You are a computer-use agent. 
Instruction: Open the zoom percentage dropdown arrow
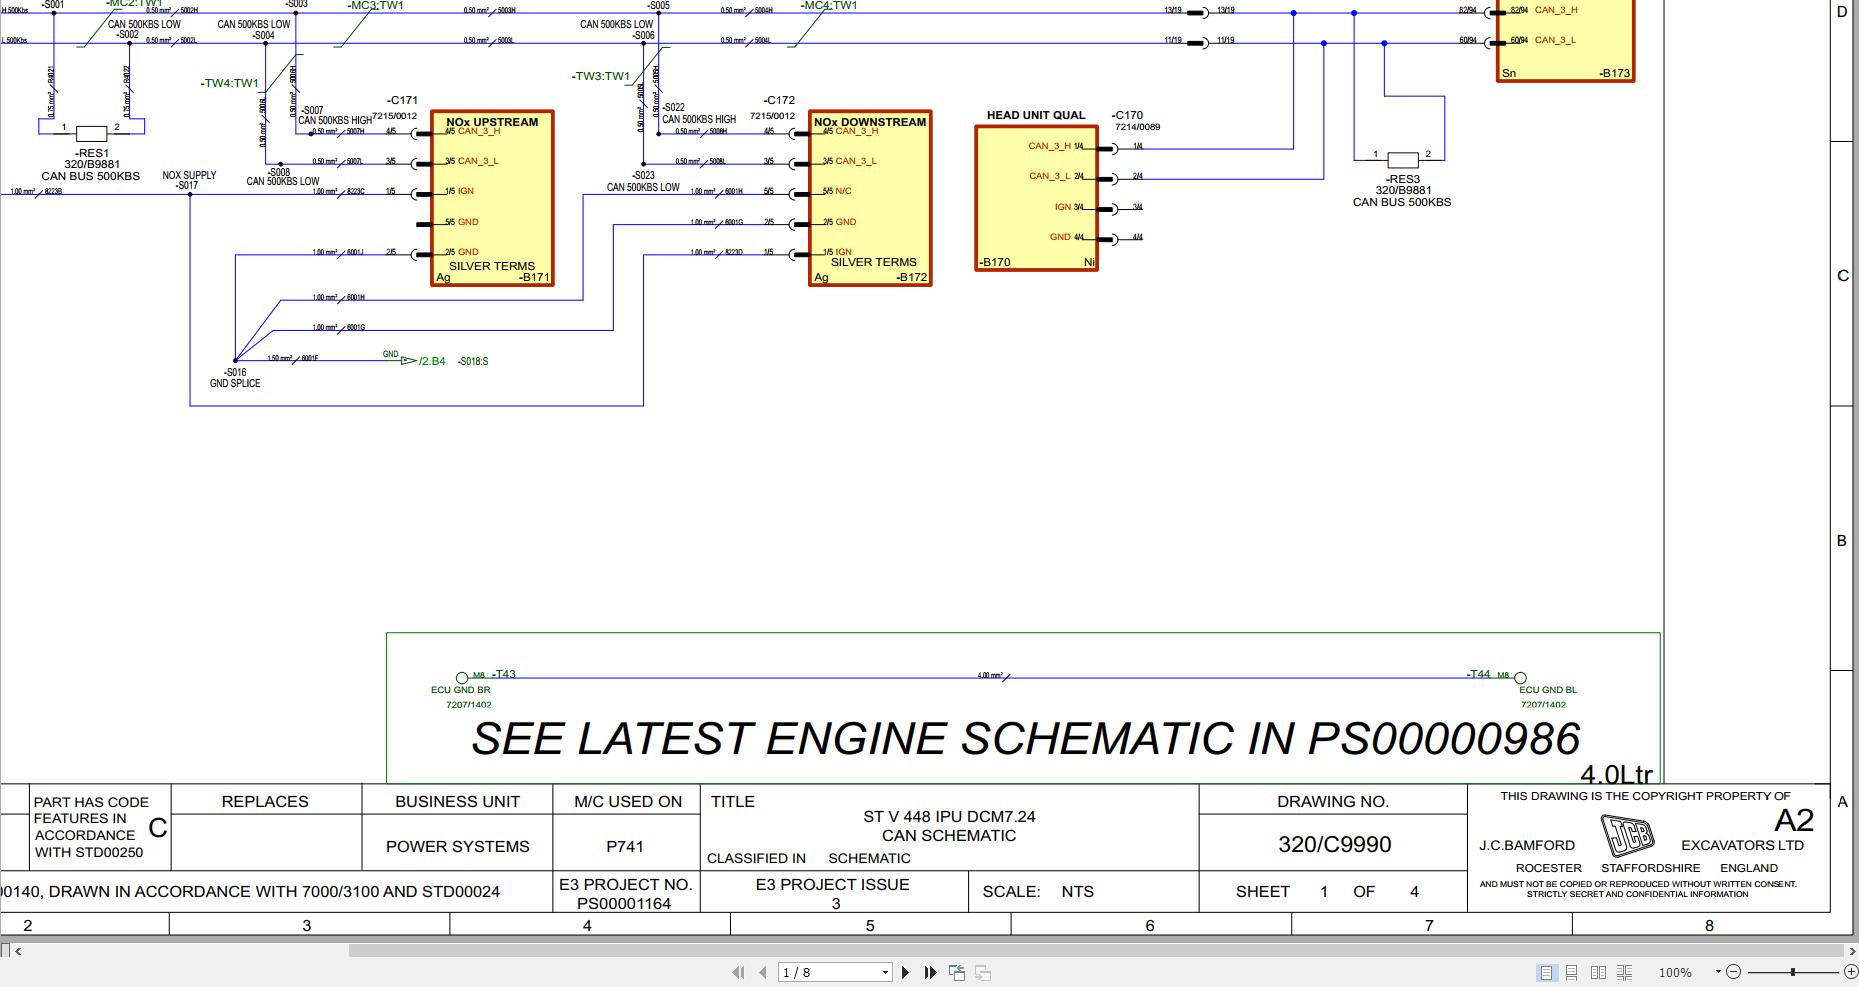pyautogui.click(x=1718, y=971)
